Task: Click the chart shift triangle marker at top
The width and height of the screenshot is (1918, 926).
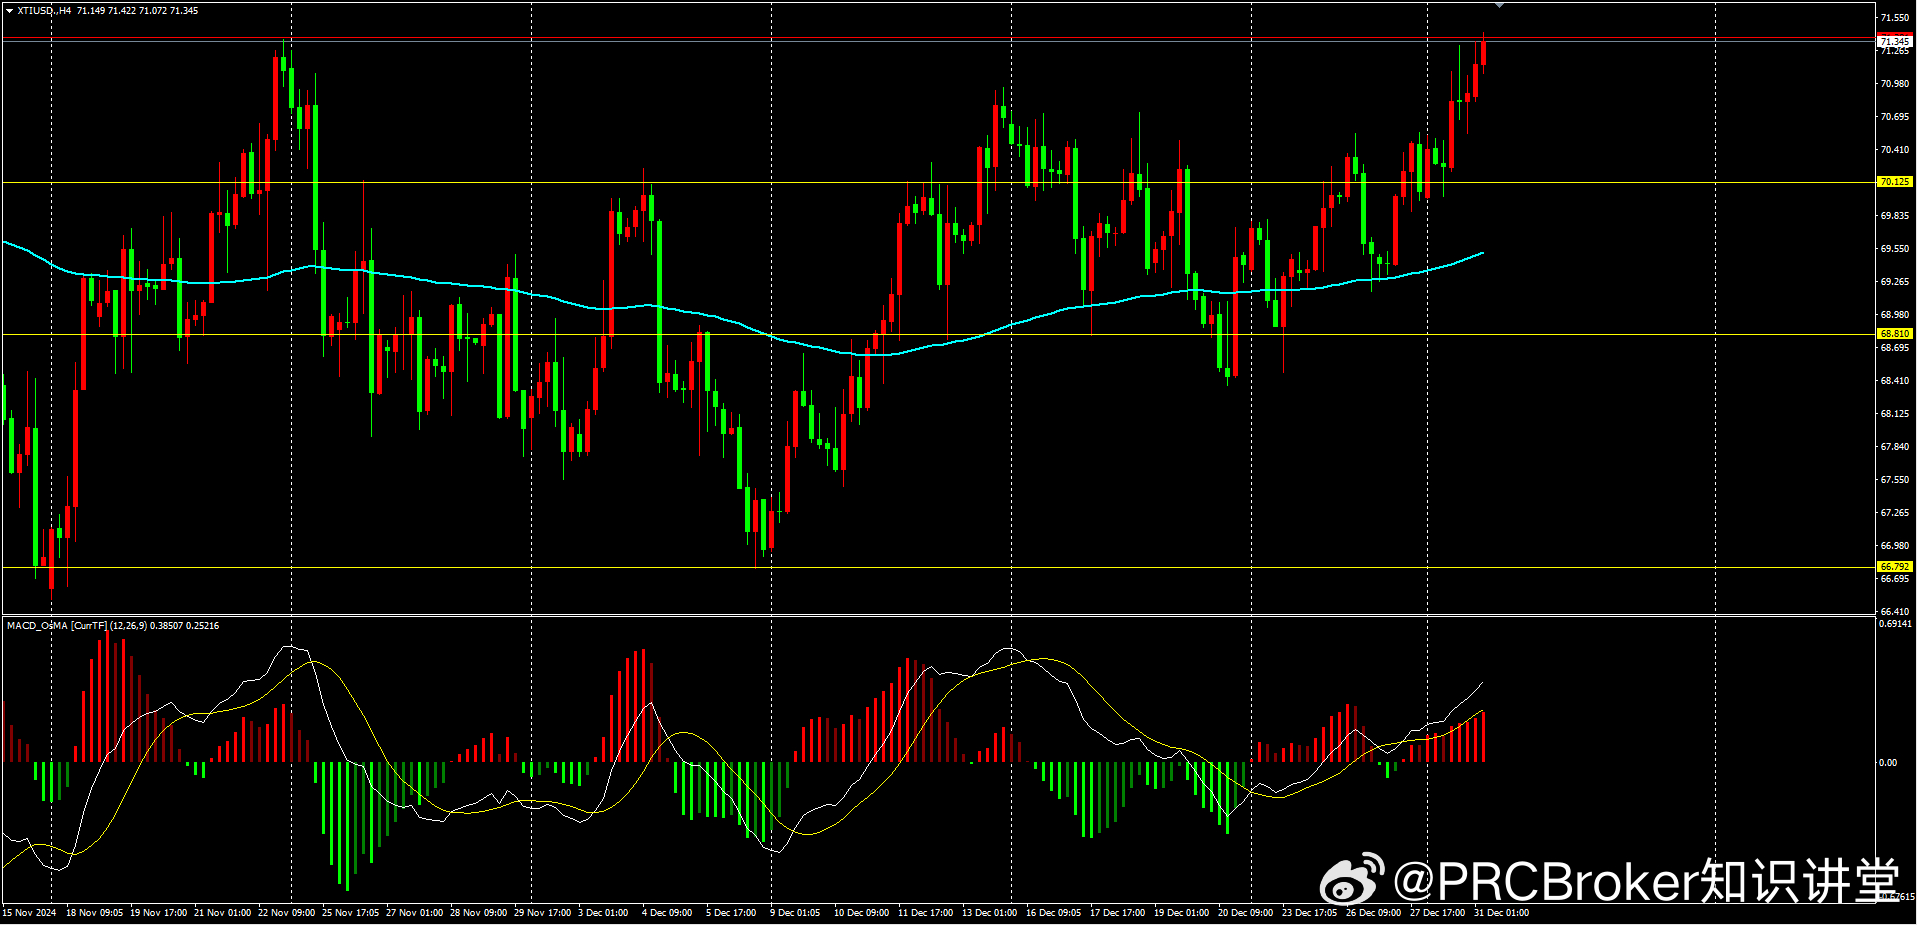Action: click(1498, 6)
